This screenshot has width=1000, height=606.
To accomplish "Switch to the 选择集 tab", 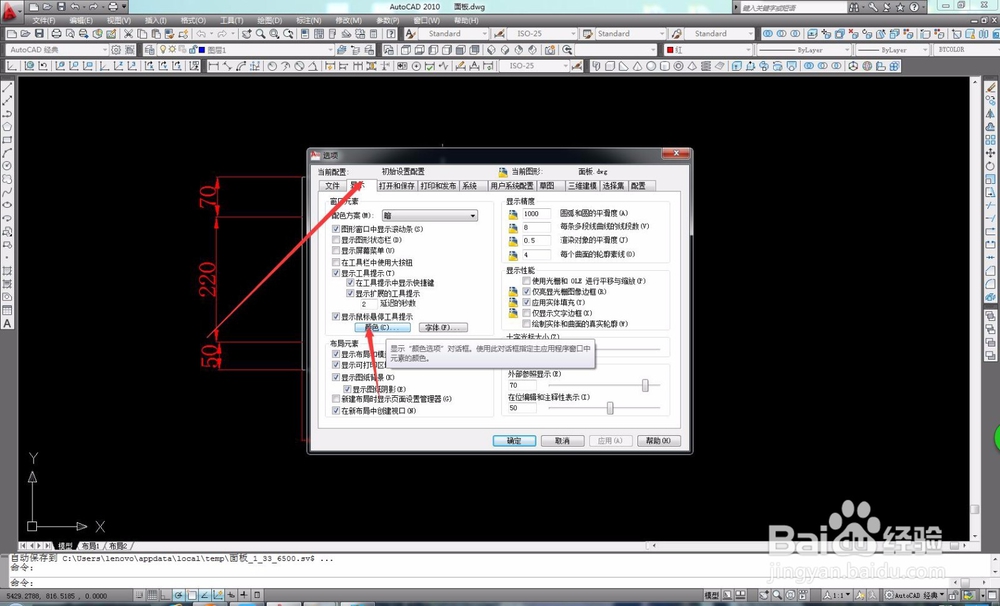I will click(x=613, y=186).
